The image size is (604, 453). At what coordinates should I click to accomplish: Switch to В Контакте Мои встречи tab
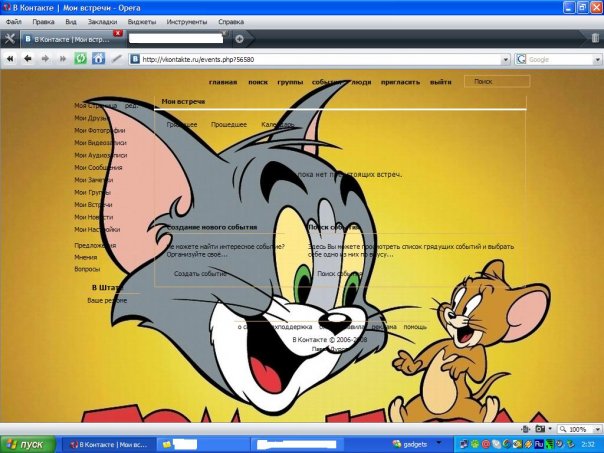[72, 39]
